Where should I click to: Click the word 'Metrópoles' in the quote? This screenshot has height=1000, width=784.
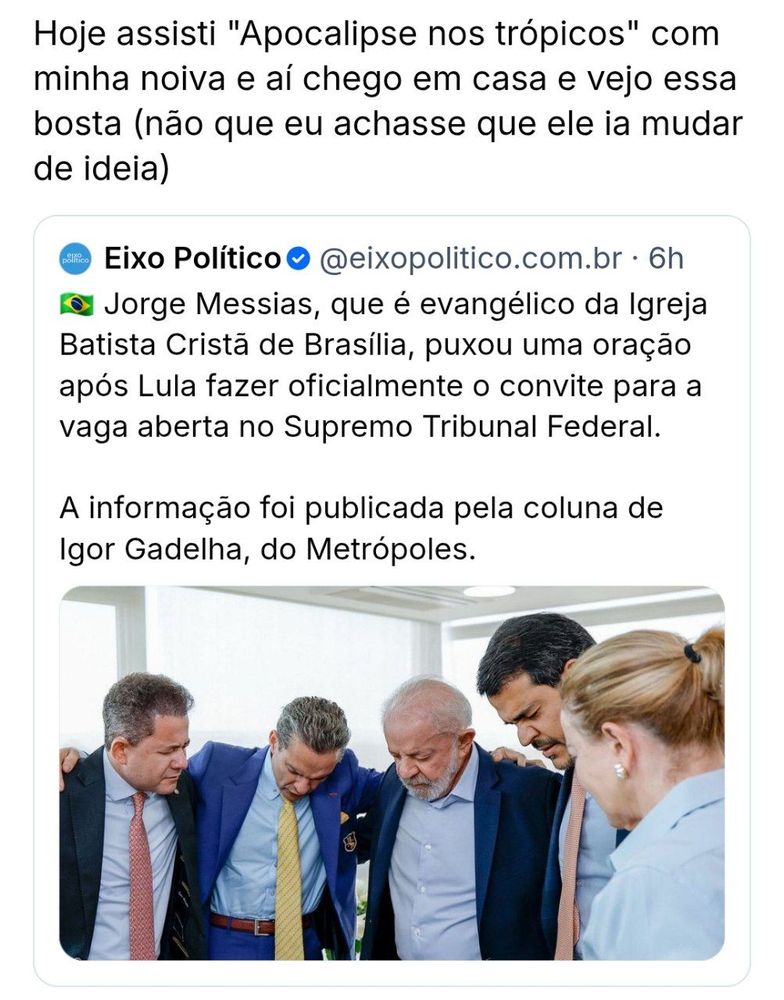tap(391, 549)
